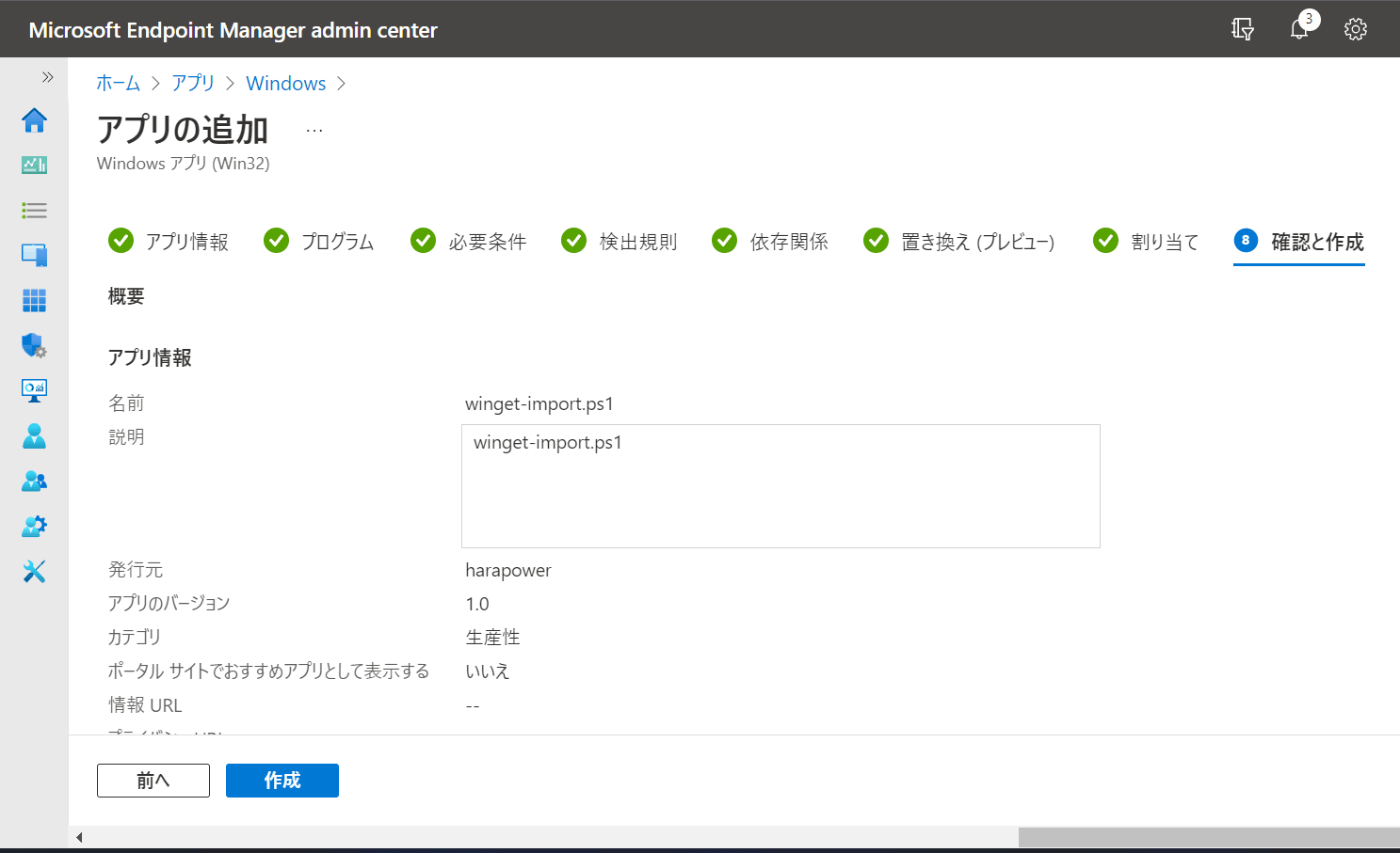Open the Users icon in sidebar

click(x=34, y=436)
